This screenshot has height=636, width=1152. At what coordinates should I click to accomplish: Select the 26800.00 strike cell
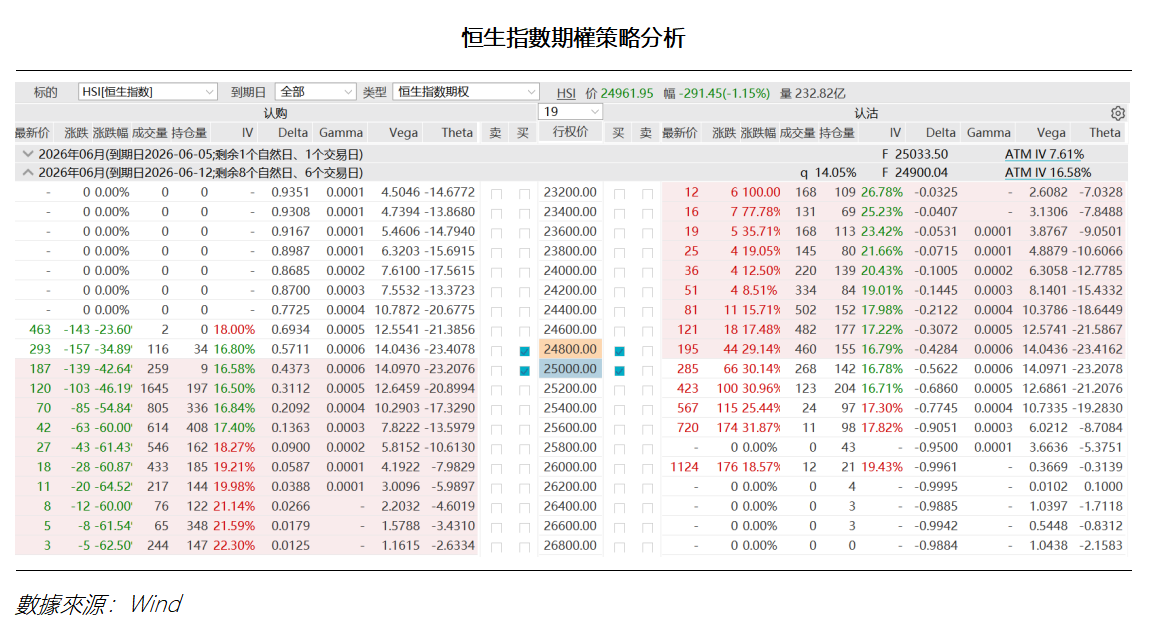pos(570,546)
